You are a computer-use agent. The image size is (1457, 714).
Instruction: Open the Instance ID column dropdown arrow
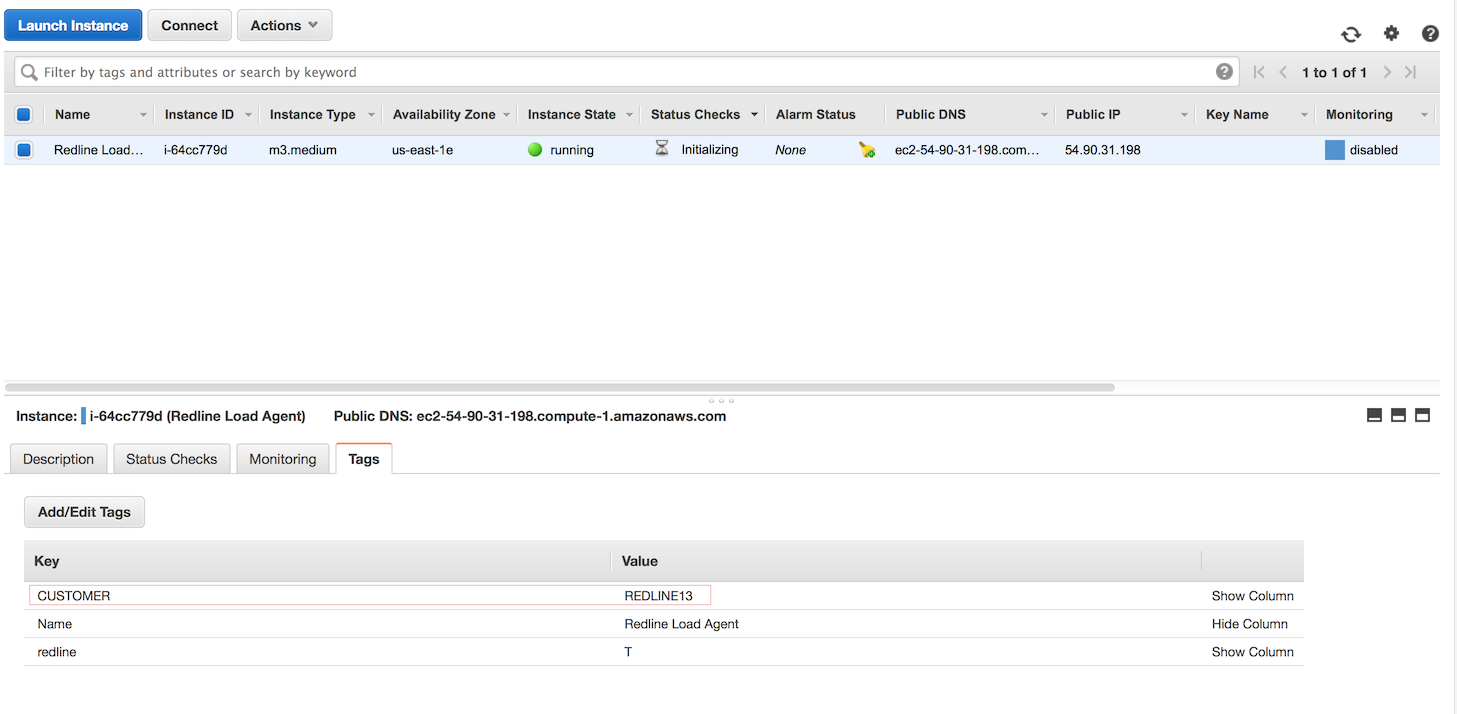[248, 115]
